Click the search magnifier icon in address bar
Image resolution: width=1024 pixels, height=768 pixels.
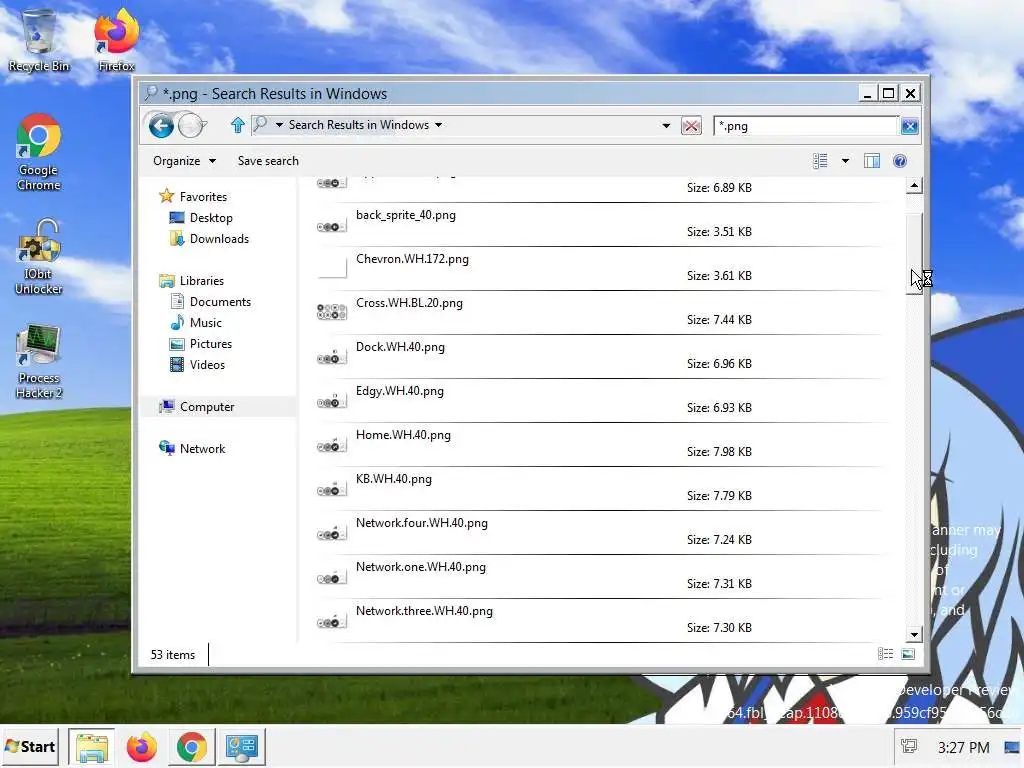(x=260, y=124)
